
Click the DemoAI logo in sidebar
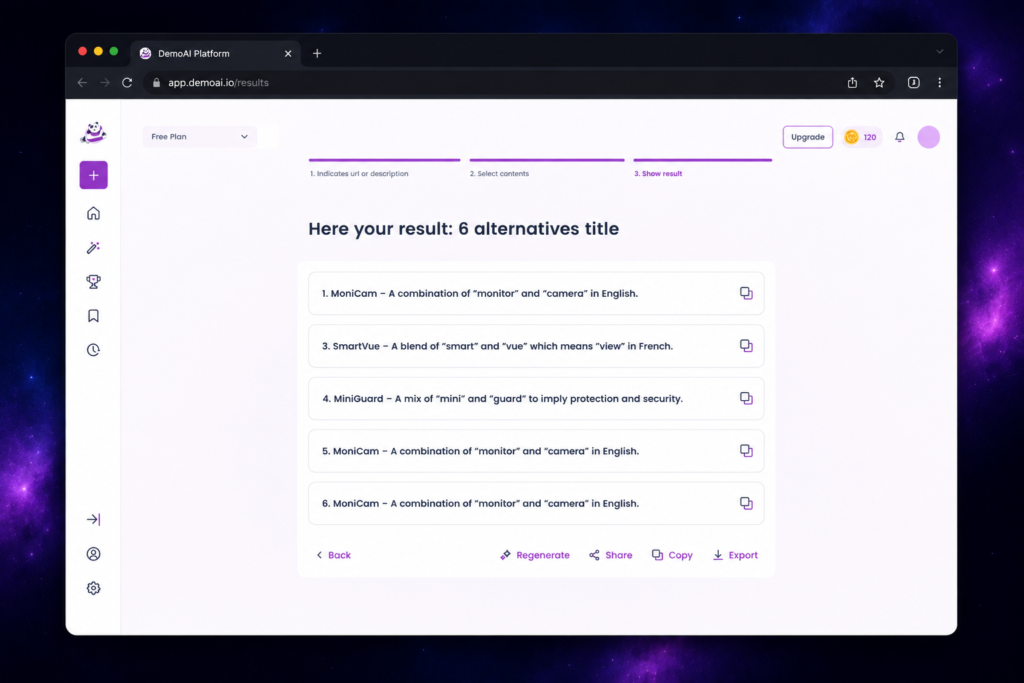93,133
